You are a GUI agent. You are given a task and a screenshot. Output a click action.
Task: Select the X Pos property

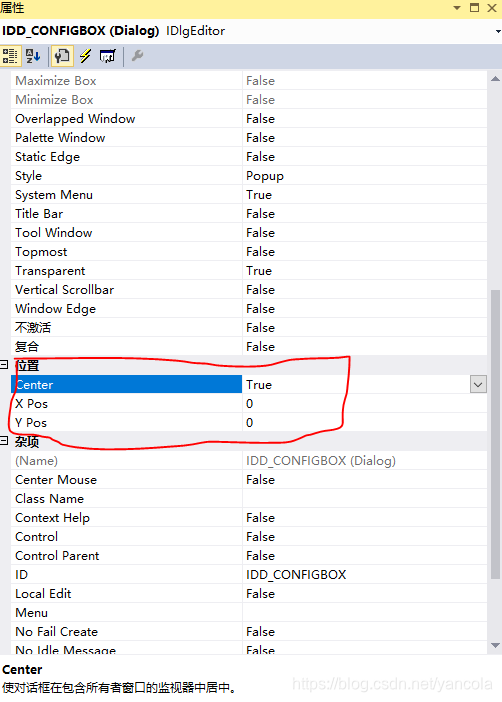(x=126, y=404)
